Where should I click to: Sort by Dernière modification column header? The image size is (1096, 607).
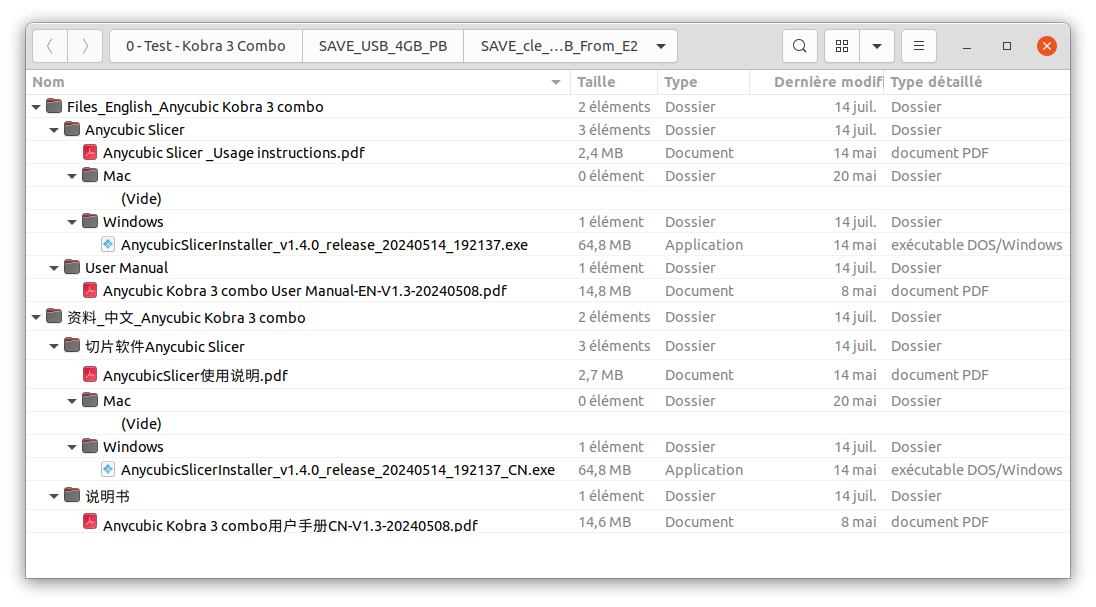[x=816, y=82]
